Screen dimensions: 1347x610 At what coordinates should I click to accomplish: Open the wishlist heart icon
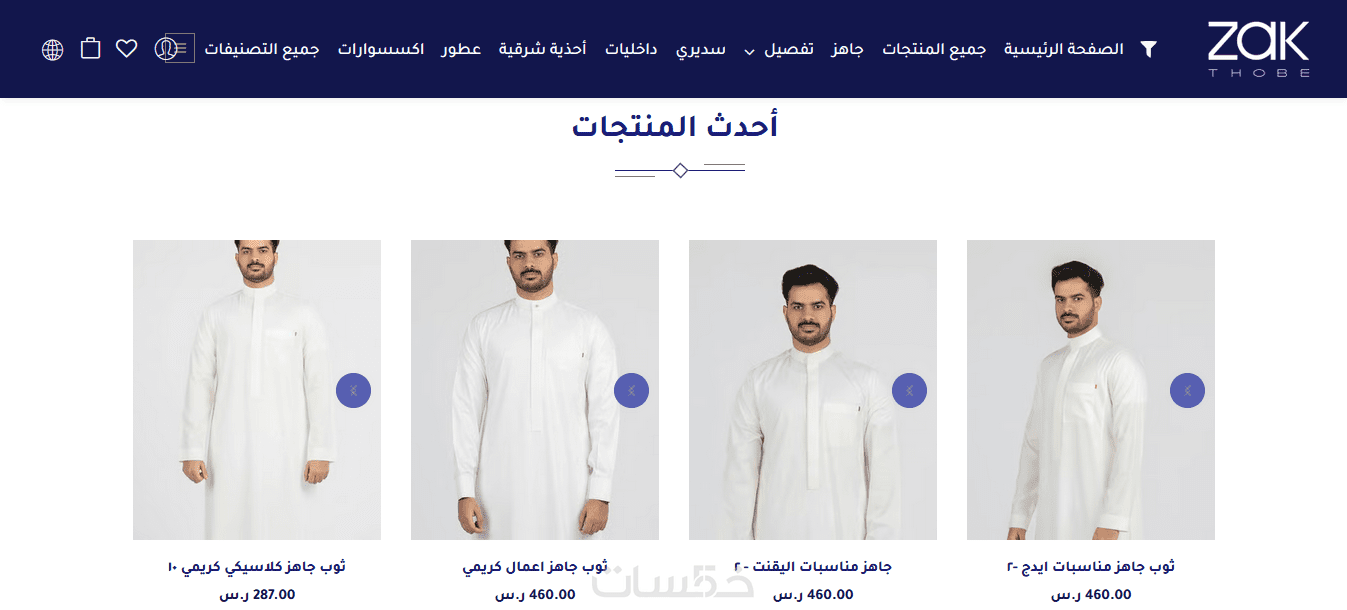coord(127,48)
